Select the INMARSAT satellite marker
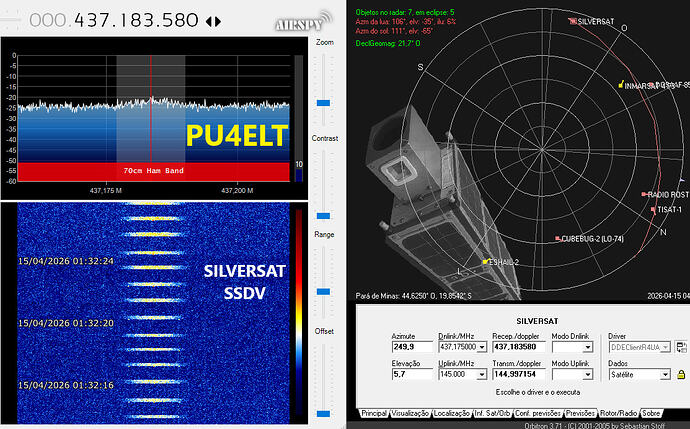Screen dimensions: 690x429 pos(621,84)
